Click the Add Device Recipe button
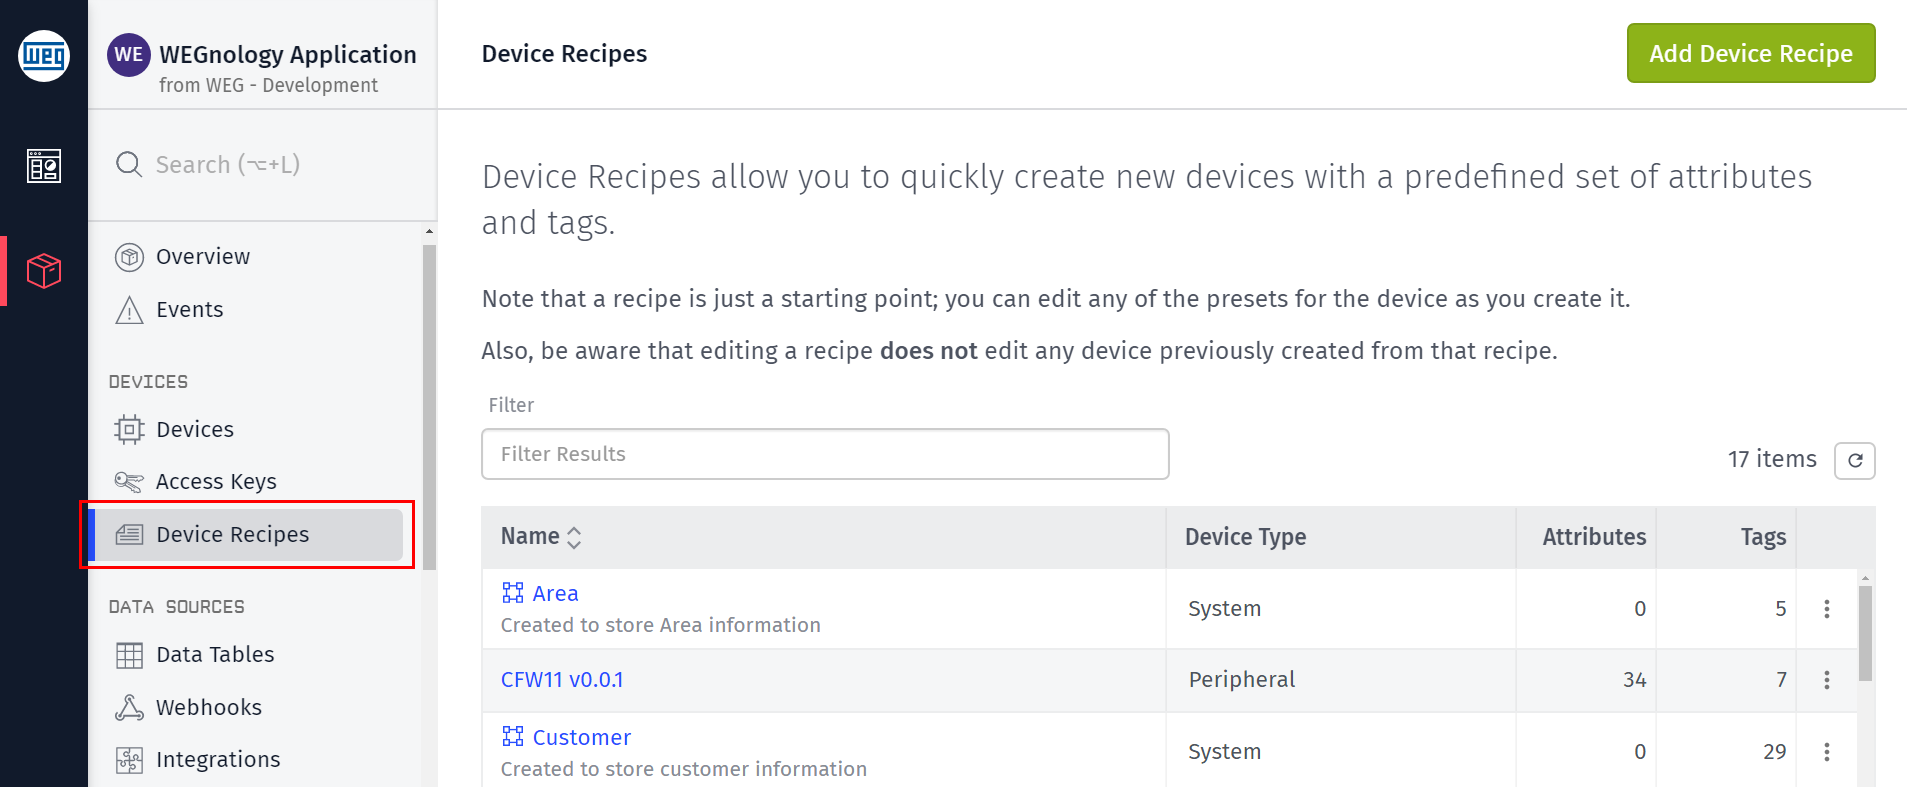This screenshot has height=787, width=1907. (1751, 53)
